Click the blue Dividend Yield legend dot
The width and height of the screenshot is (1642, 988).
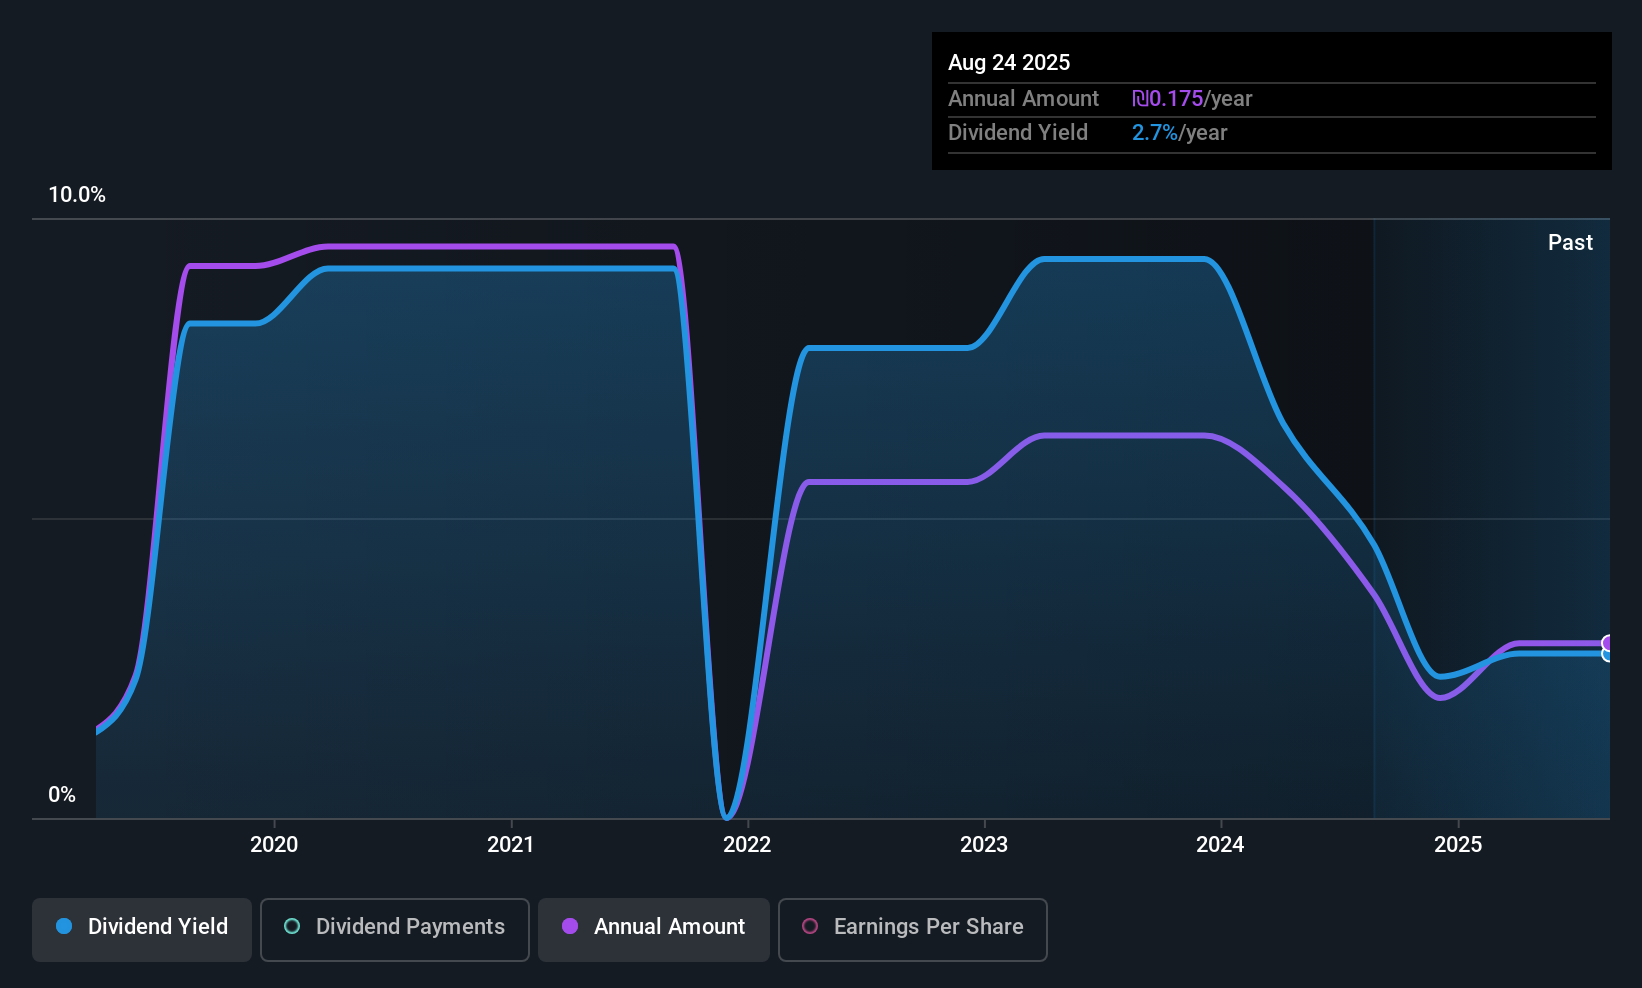click(x=64, y=926)
